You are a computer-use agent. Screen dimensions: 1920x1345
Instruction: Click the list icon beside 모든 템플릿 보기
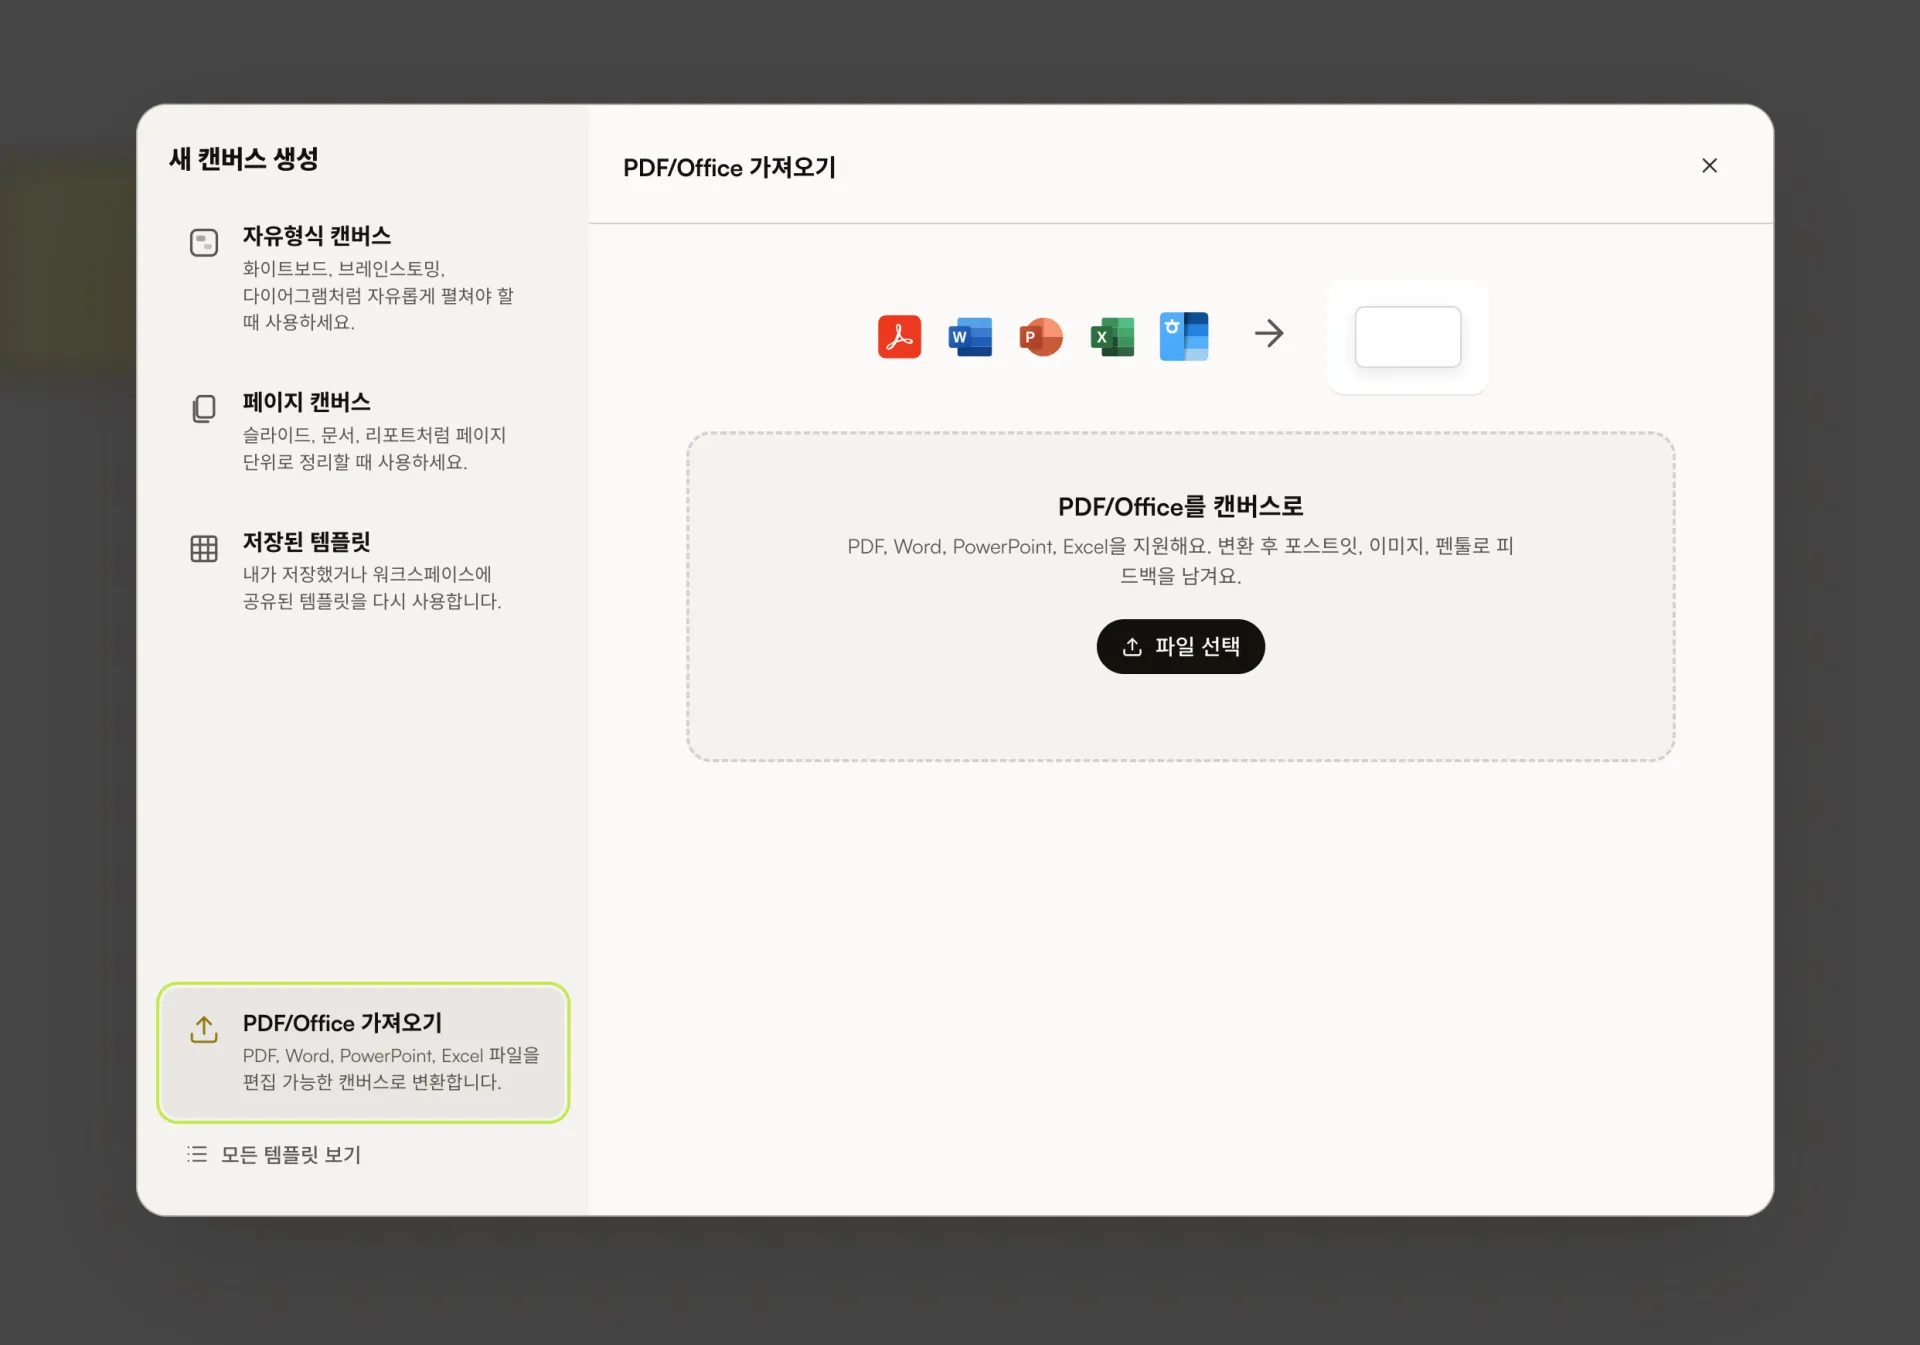[x=197, y=1154]
